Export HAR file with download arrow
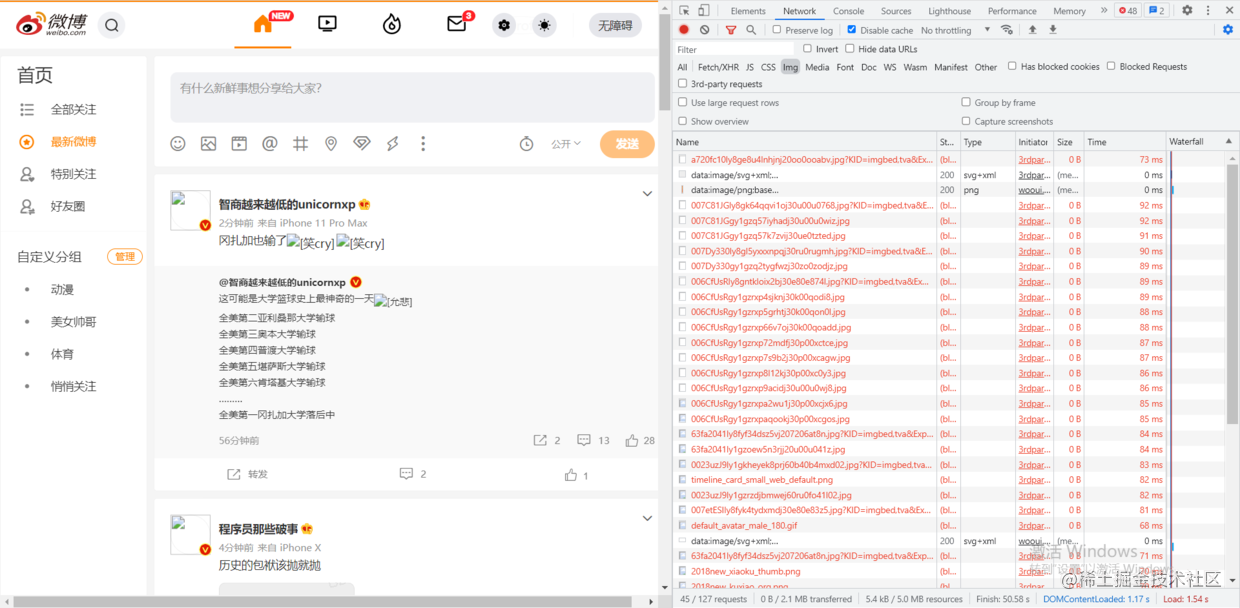The image size is (1240, 608). 1052,30
